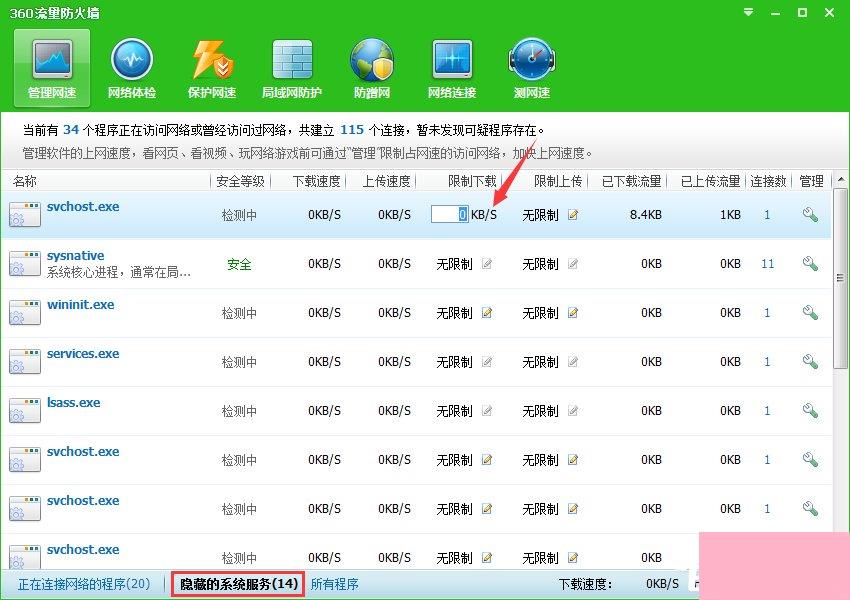Sort by 已下载流量 column header
This screenshot has width=850, height=600.
[632, 181]
